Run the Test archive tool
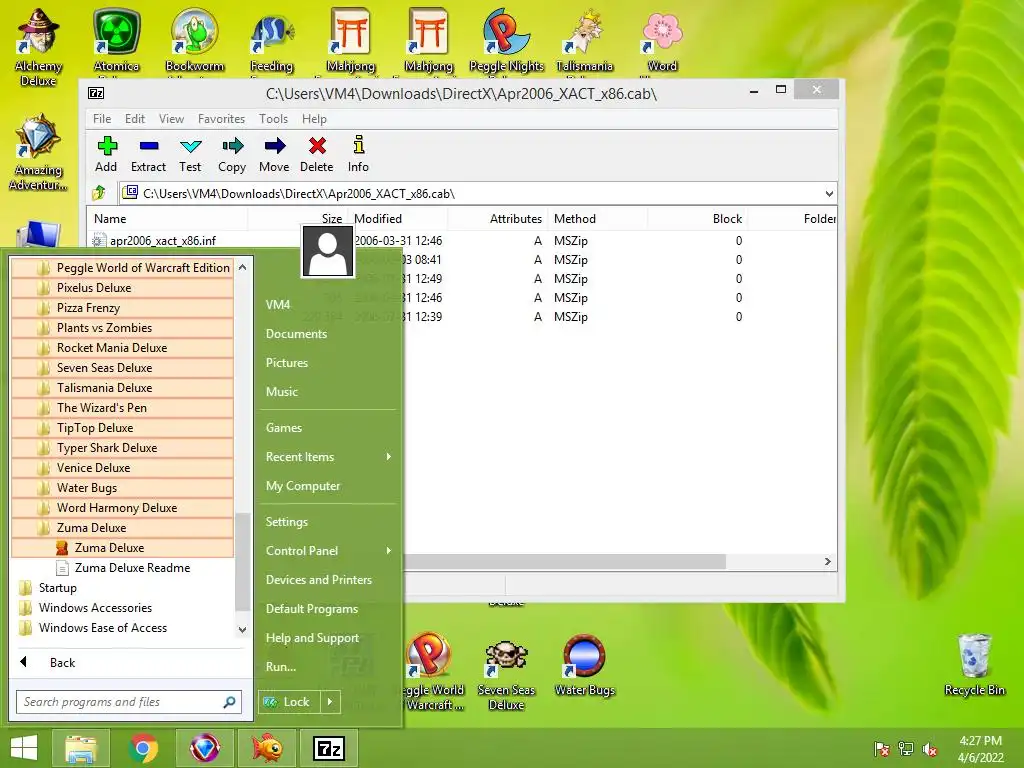The height and width of the screenshot is (768, 1024). (190, 155)
